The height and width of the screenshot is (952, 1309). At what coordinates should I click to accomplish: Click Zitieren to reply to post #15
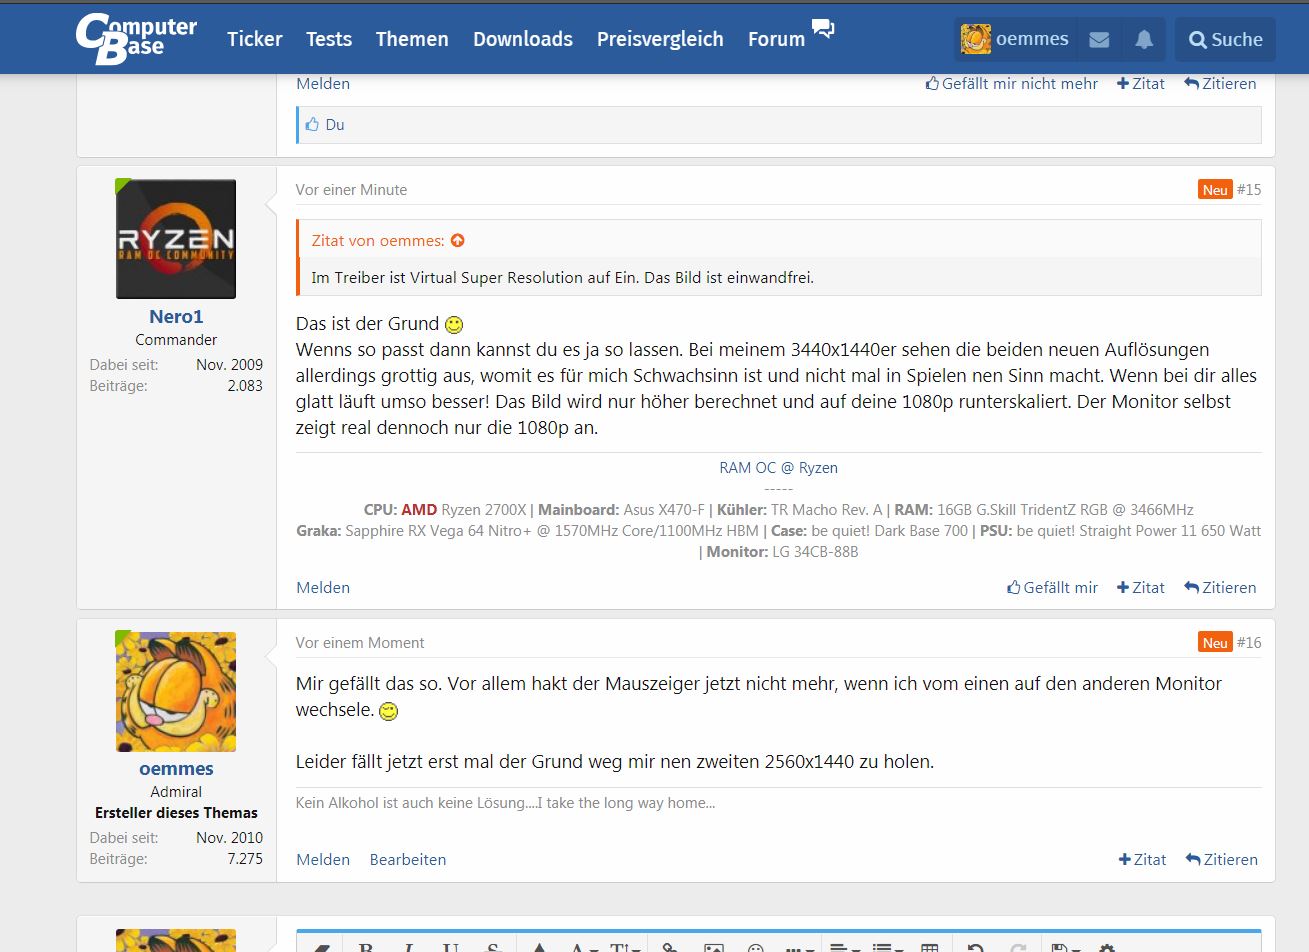(1220, 588)
